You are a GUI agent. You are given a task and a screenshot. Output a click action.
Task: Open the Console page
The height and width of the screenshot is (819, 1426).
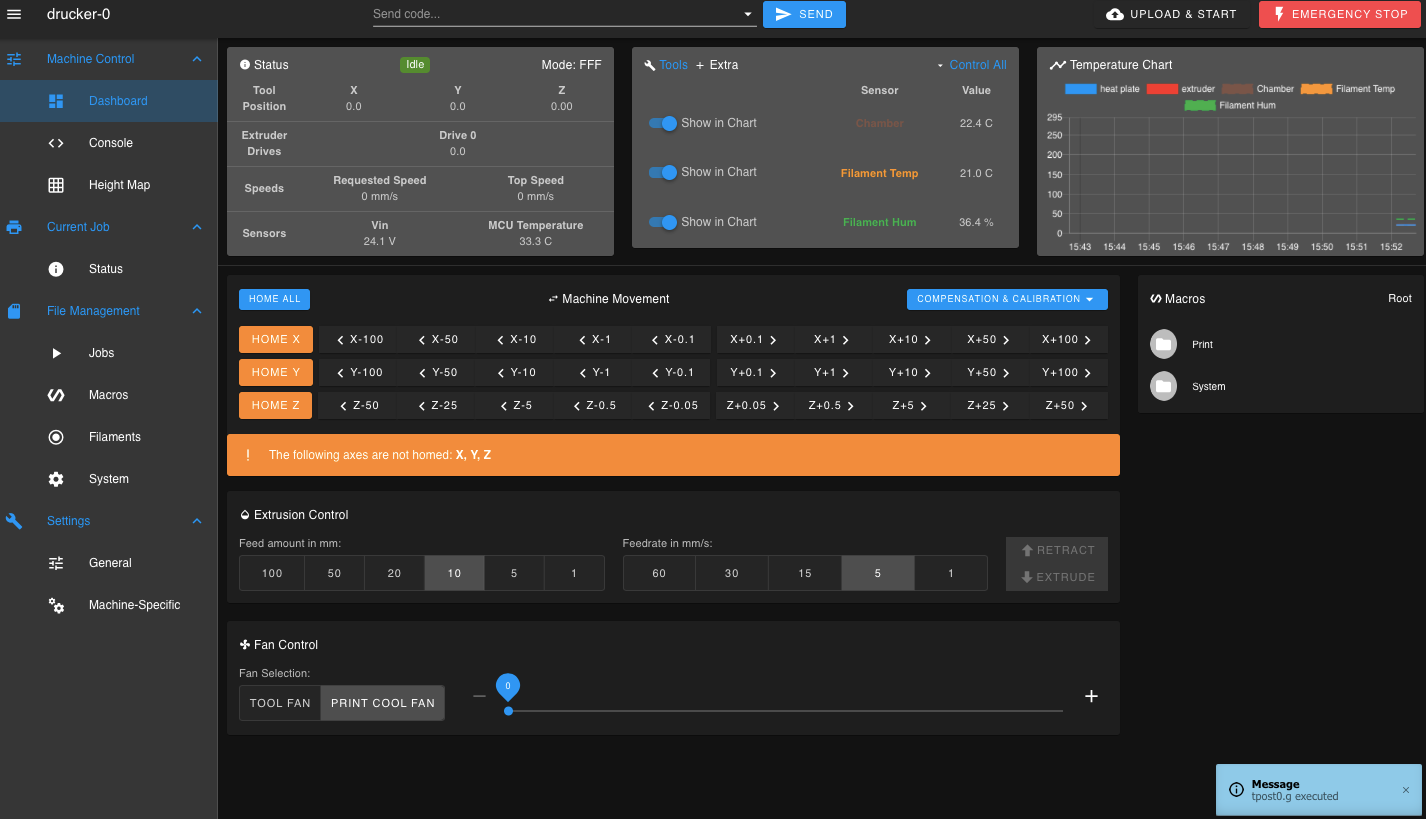pyautogui.click(x=109, y=143)
